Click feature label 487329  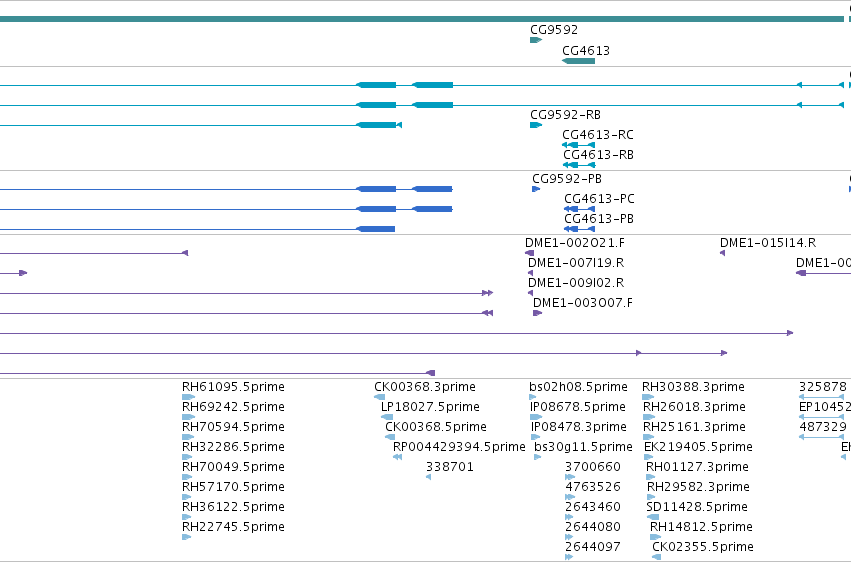pos(822,427)
